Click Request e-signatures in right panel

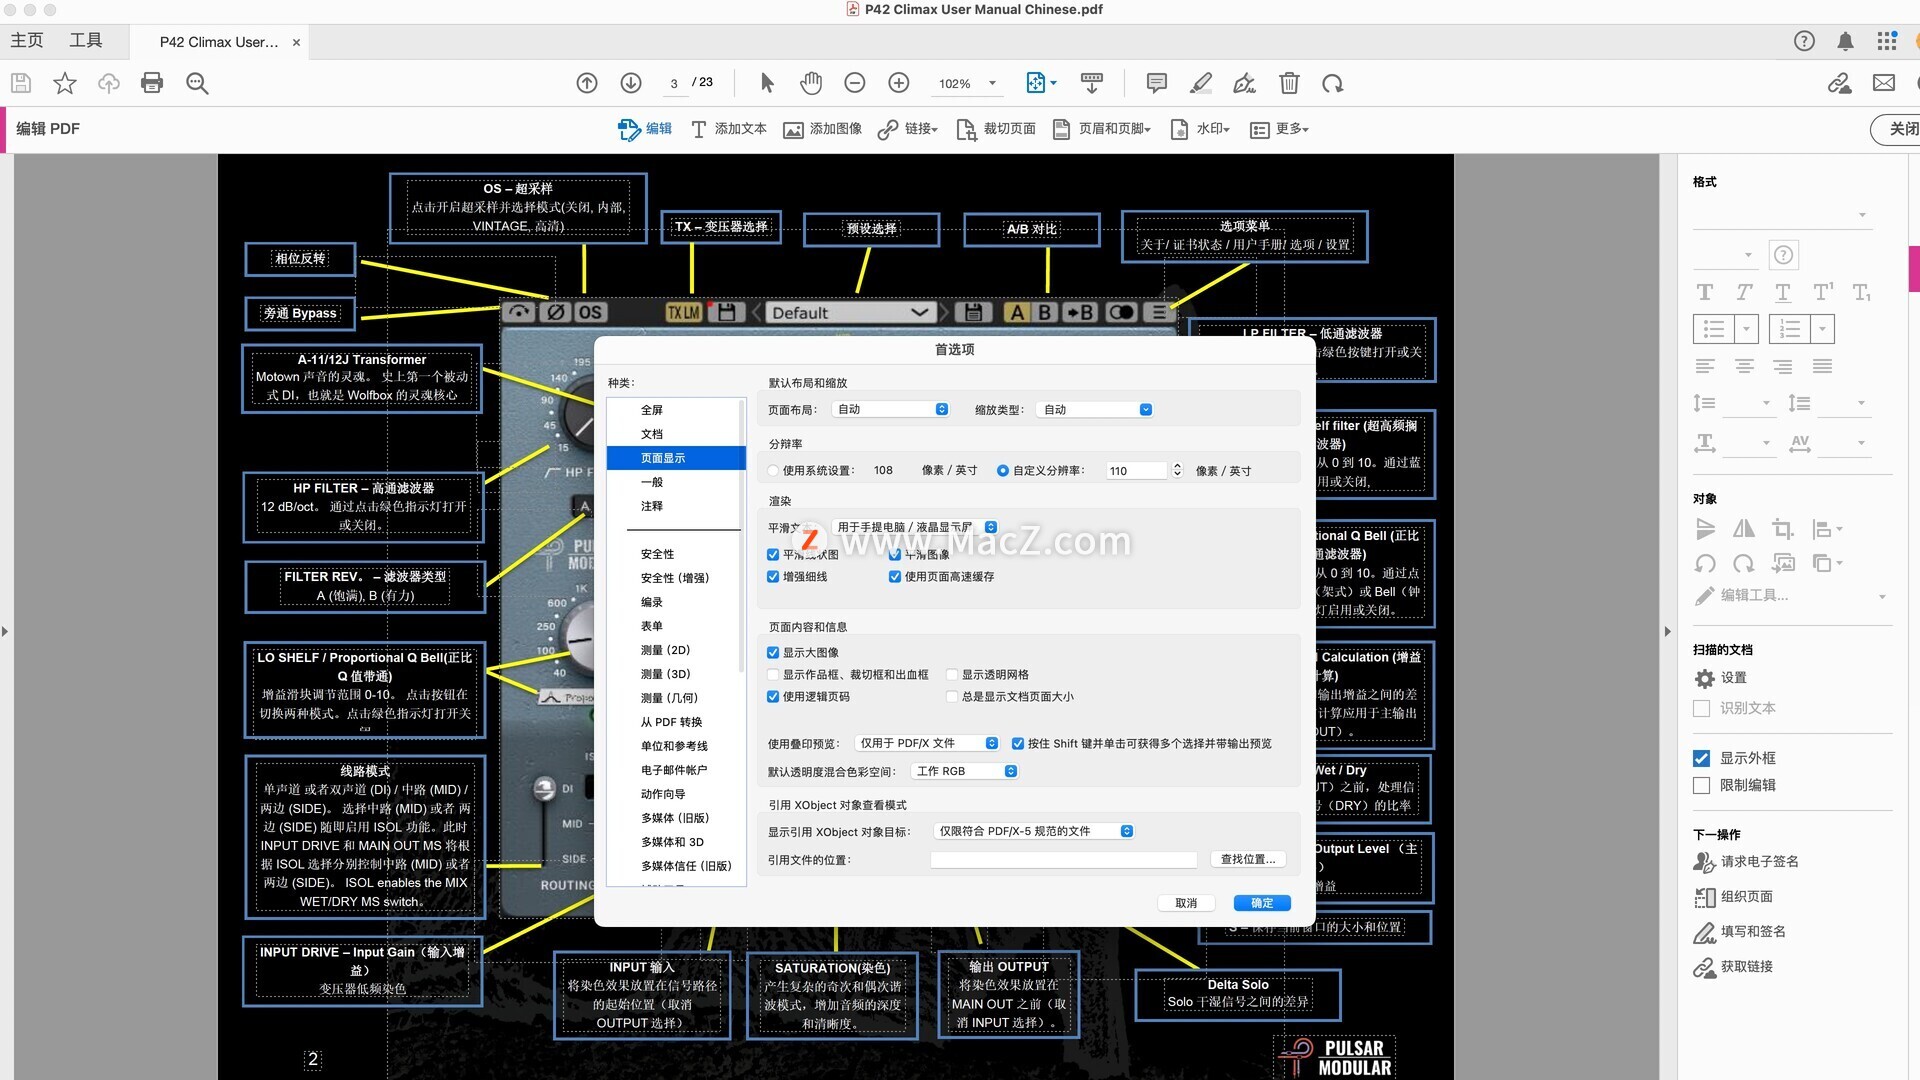[1746, 862]
